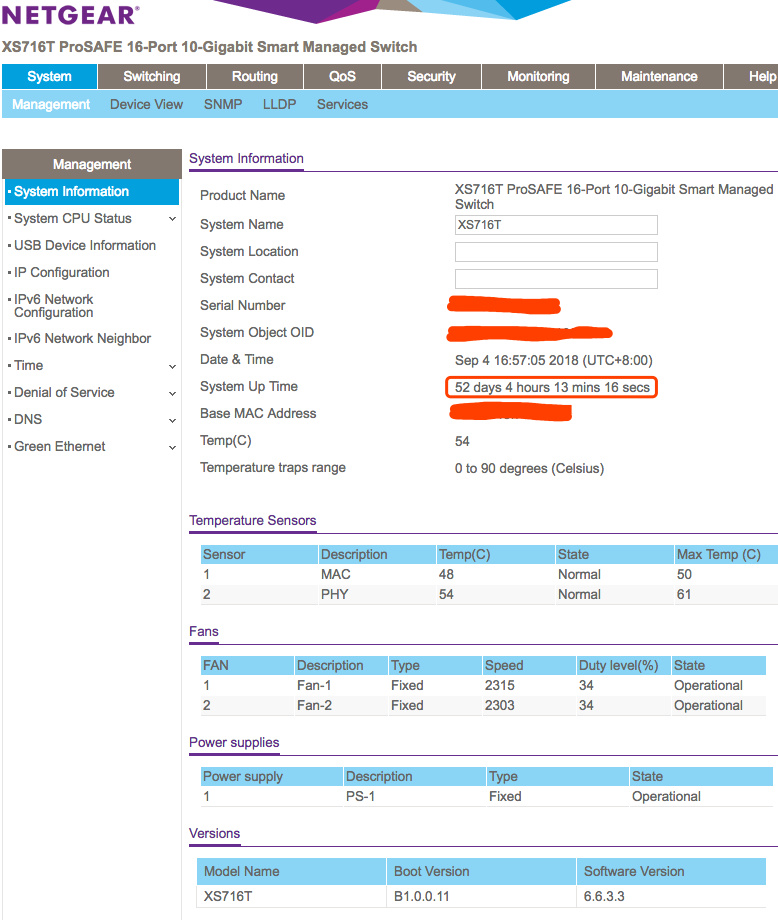Select the Management submenu item
Viewport: 778px width, 920px height.
tap(51, 104)
